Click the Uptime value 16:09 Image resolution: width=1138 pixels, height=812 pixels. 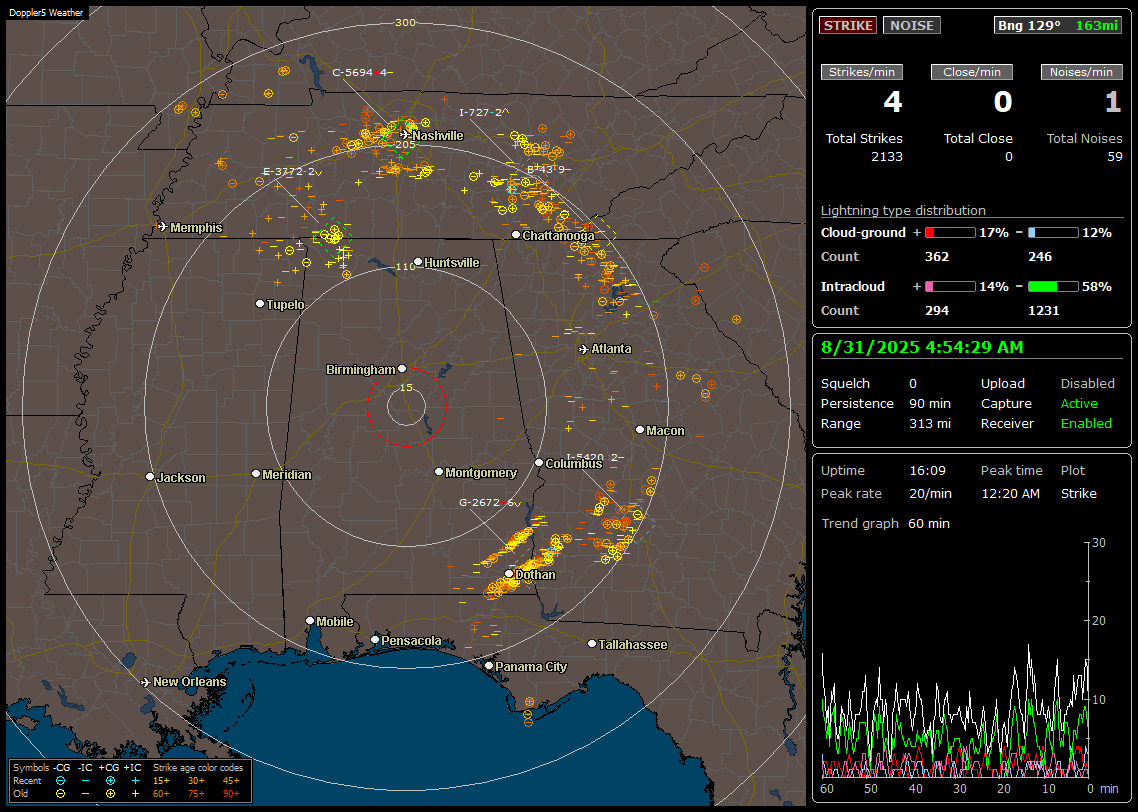(x=928, y=471)
